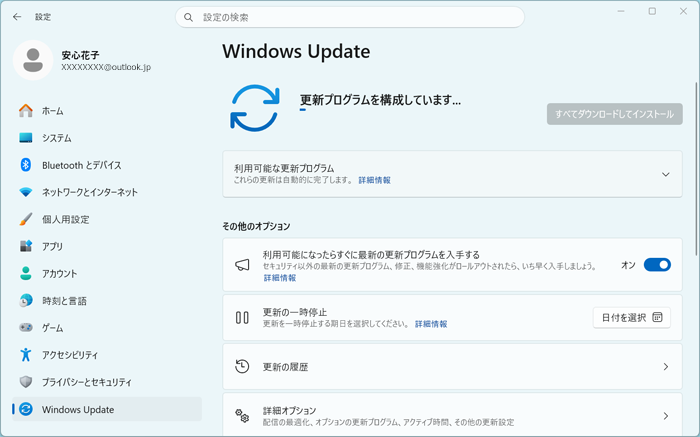The image size is (700, 437).
Task: Click the history clock icon for 更新の履歴
Action: coord(242,366)
